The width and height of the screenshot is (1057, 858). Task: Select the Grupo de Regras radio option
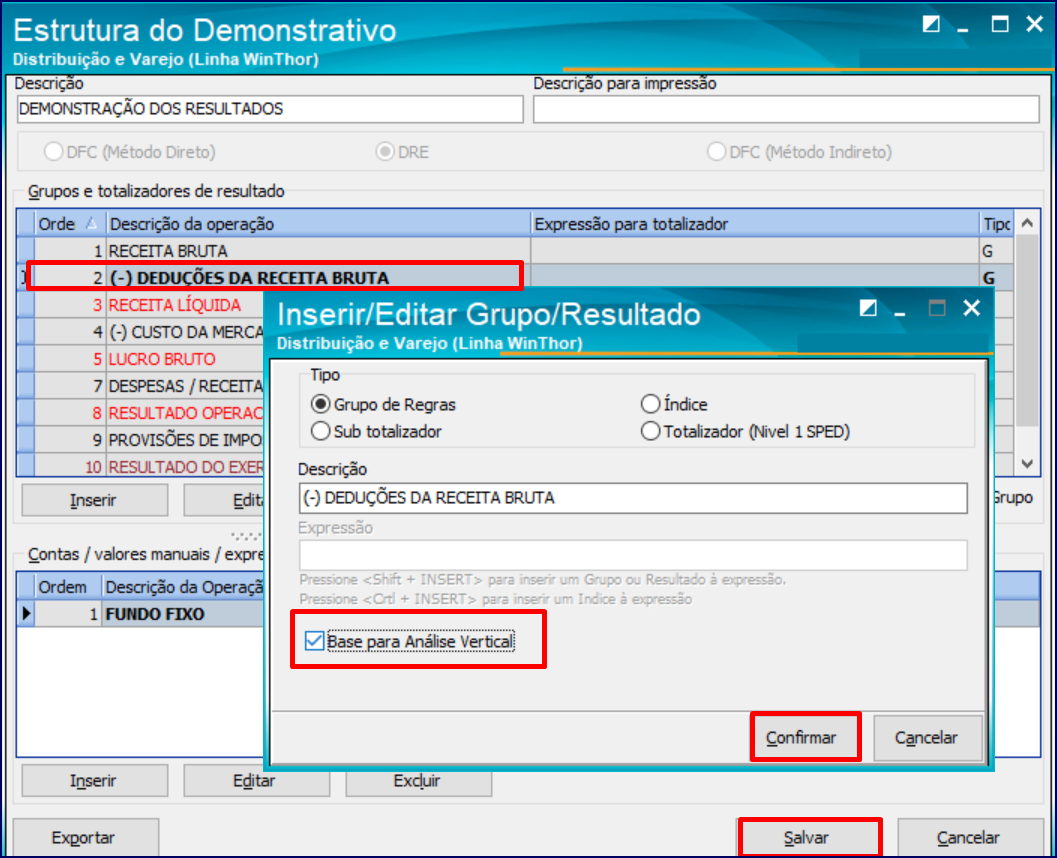pyautogui.click(x=321, y=404)
